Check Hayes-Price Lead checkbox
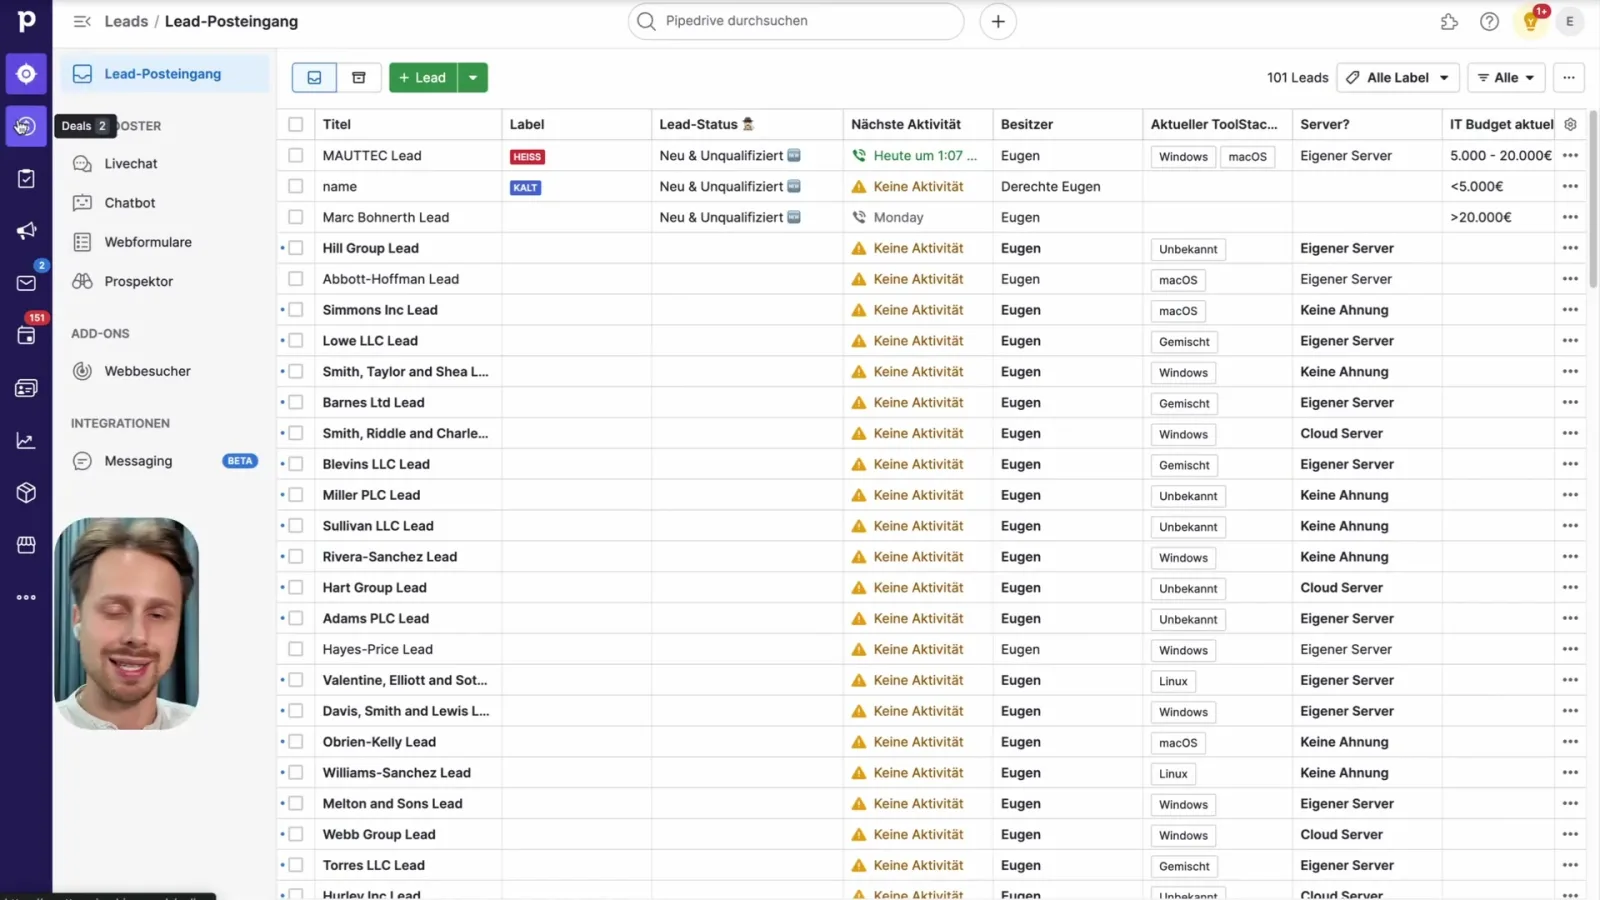The width and height of the screenshot is (1600, 900). (295, 649)
